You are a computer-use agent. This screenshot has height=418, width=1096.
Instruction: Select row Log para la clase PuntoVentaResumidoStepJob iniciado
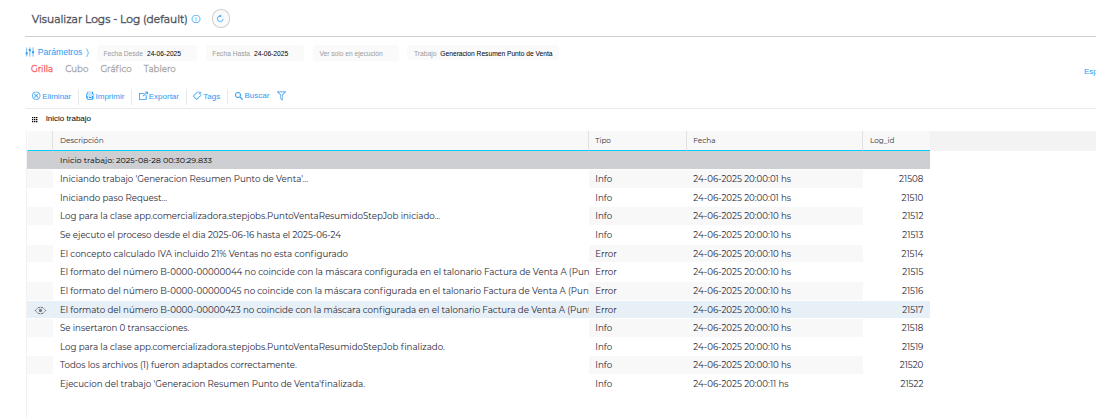(x=478, y=216)
